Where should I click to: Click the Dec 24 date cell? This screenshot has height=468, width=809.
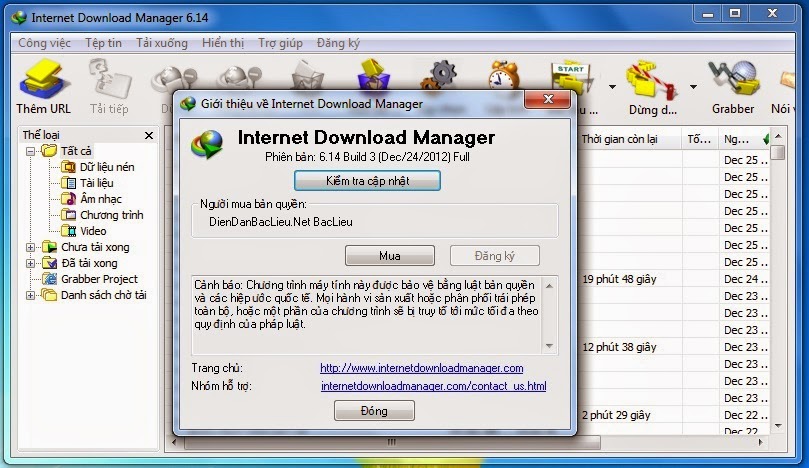746,279
